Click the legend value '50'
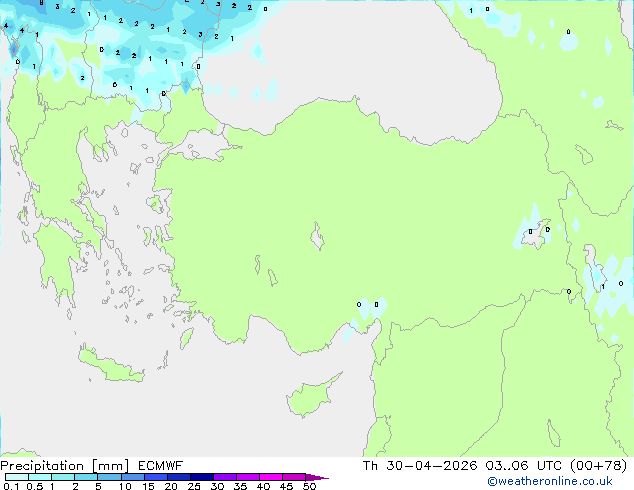634x490 pixels. (x=309, y=486)
